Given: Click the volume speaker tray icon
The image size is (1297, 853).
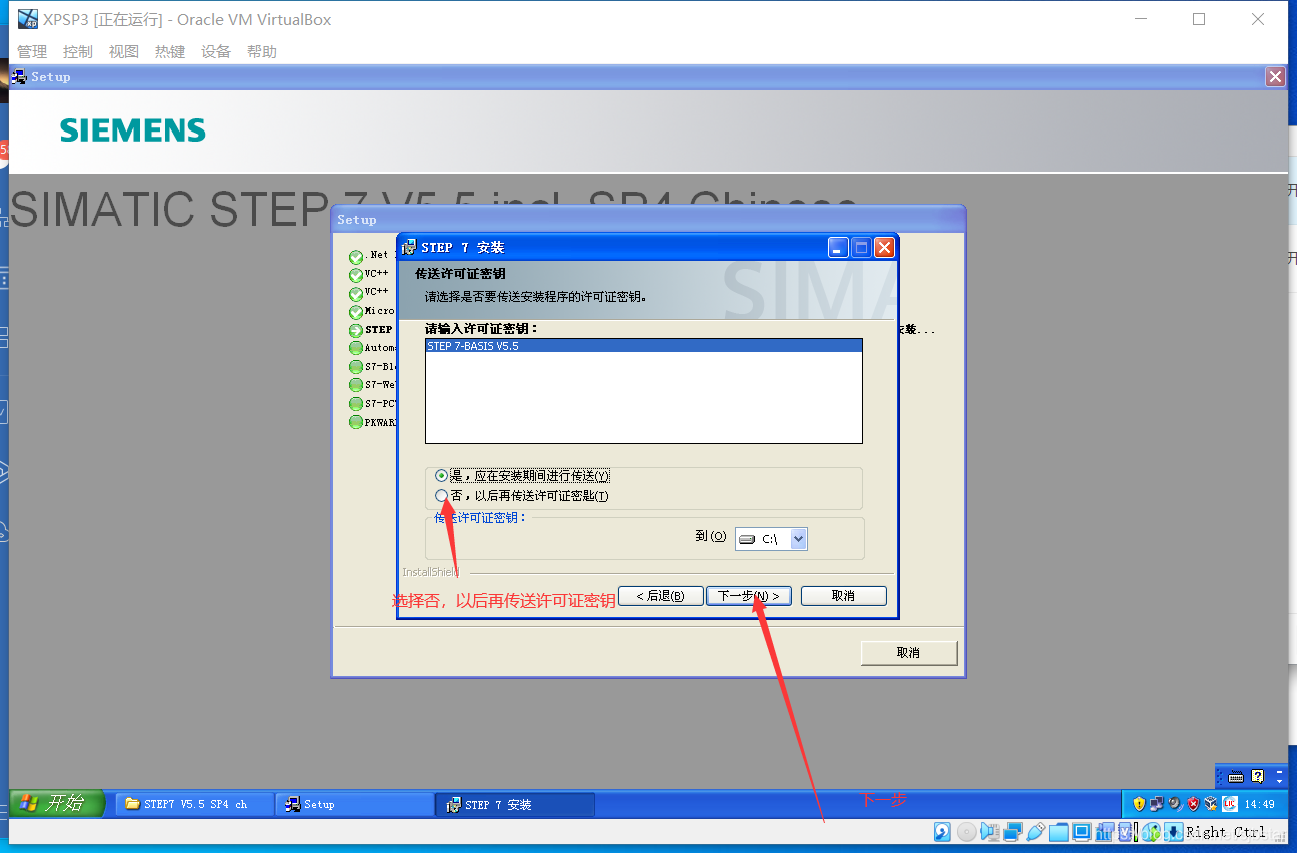Looking at the screenshot, I should coord(1175,804).
